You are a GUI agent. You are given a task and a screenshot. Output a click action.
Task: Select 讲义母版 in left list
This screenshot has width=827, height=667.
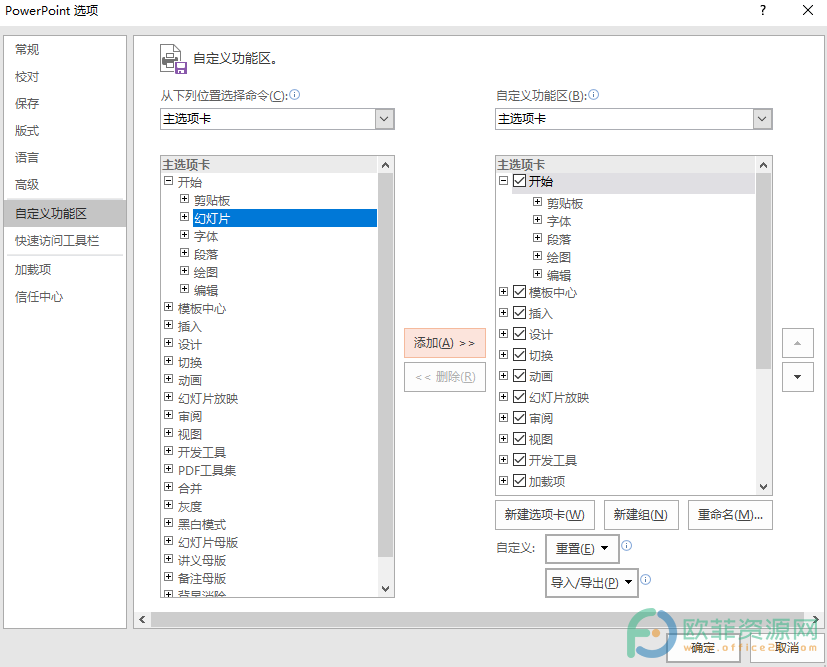202,560
